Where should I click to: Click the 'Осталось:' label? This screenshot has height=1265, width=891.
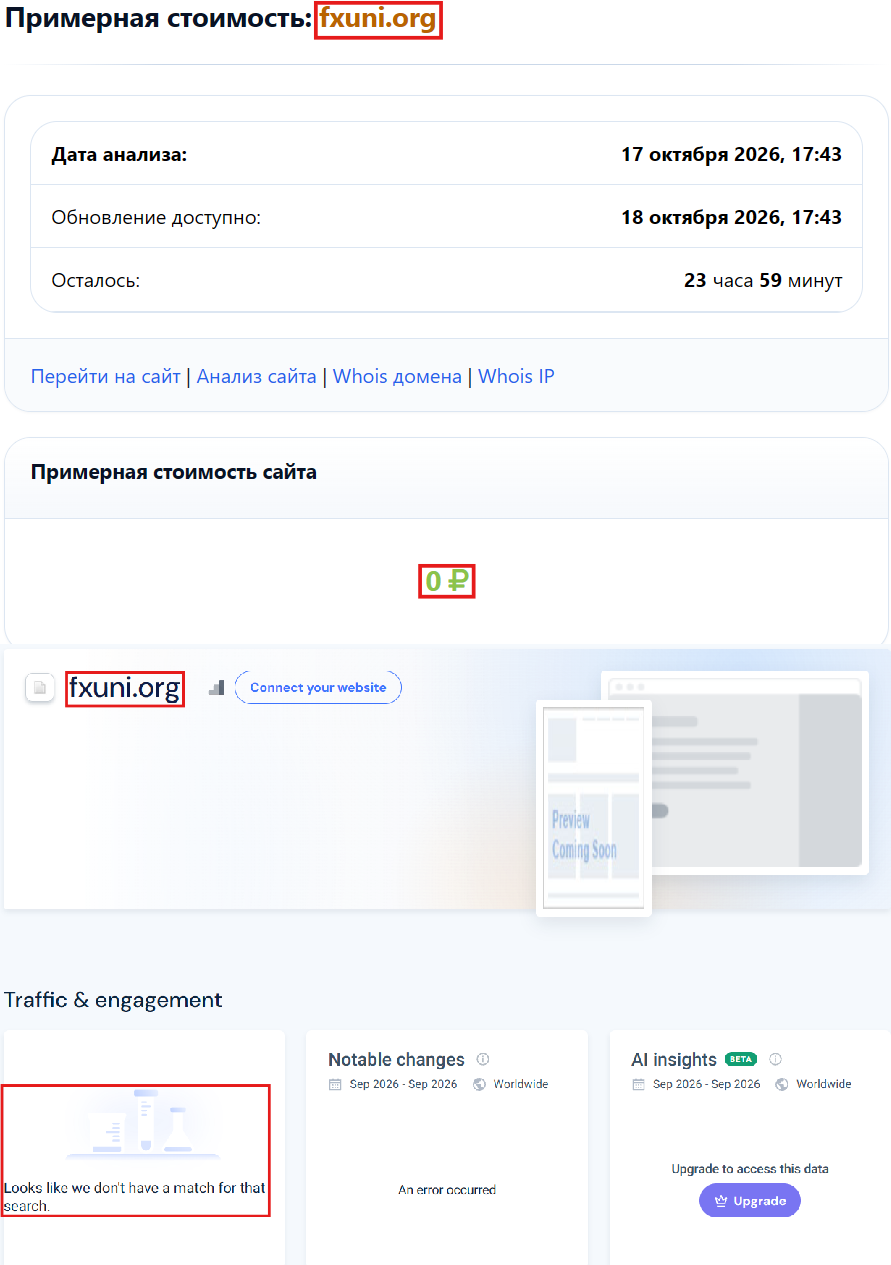point(96,280)
